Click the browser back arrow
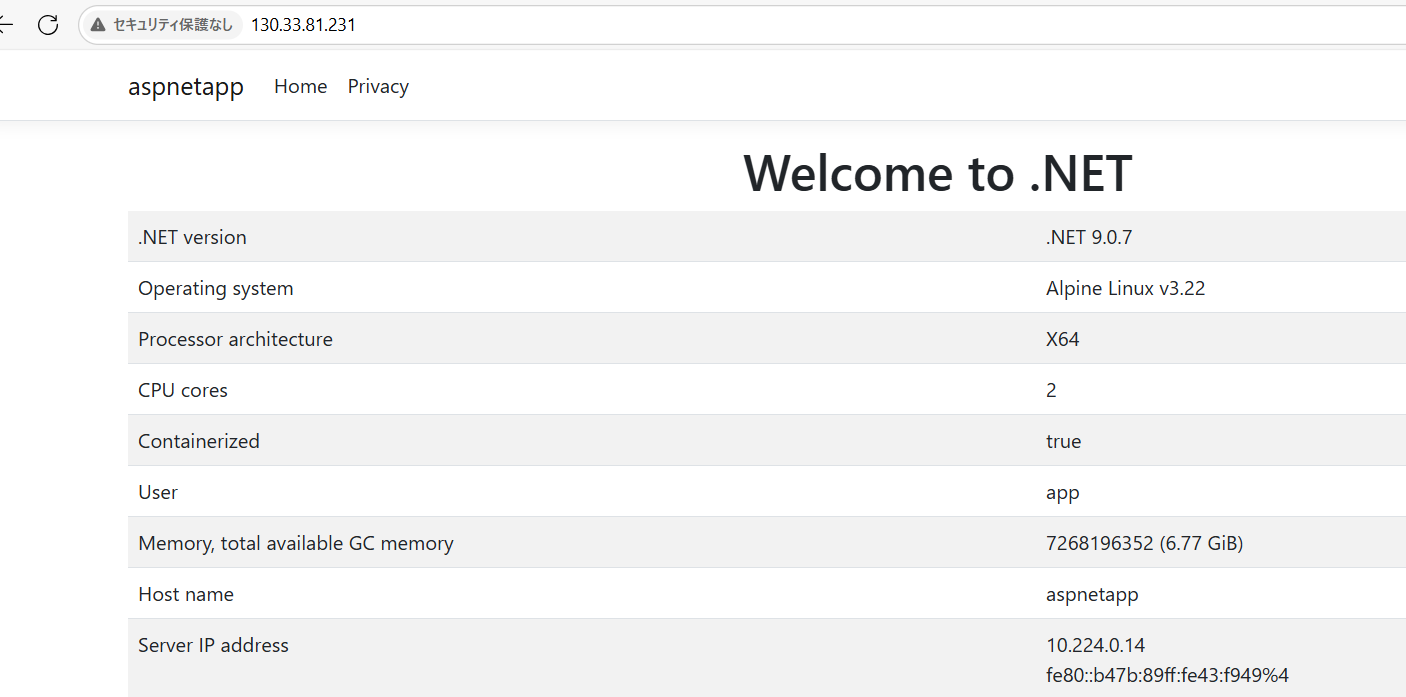Screen dimensions: 1406x697 click(x=6, y=25)
